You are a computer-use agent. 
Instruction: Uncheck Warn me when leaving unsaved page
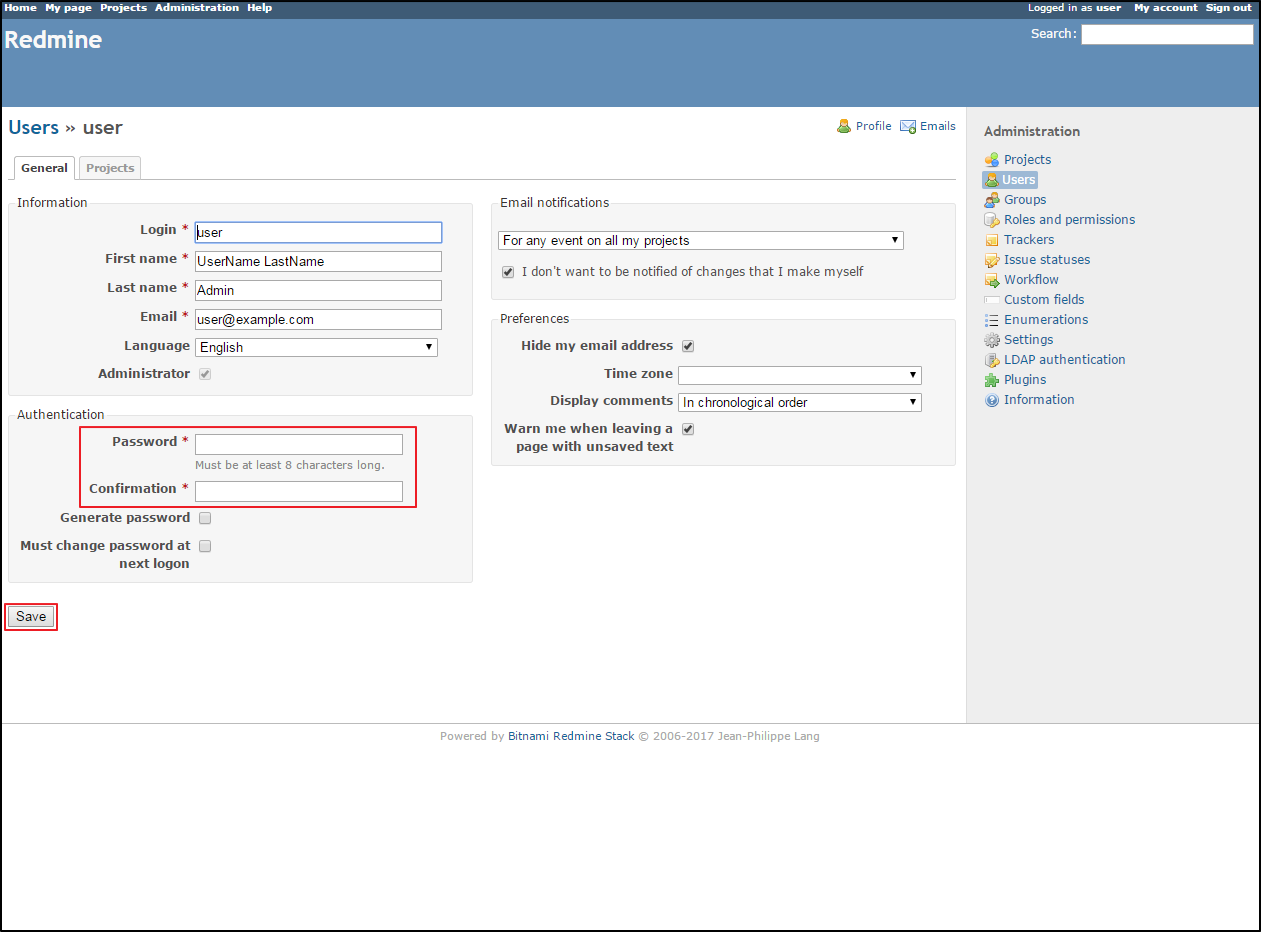point(688,429)
